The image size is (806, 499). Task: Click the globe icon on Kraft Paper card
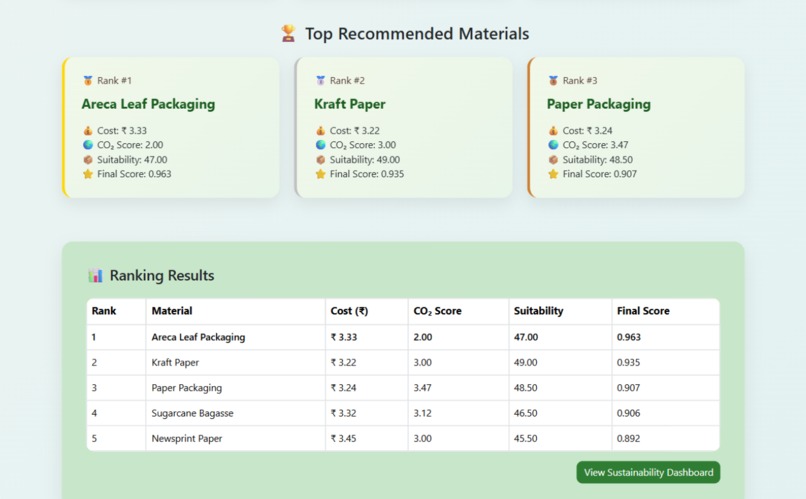tap(320, 145)
